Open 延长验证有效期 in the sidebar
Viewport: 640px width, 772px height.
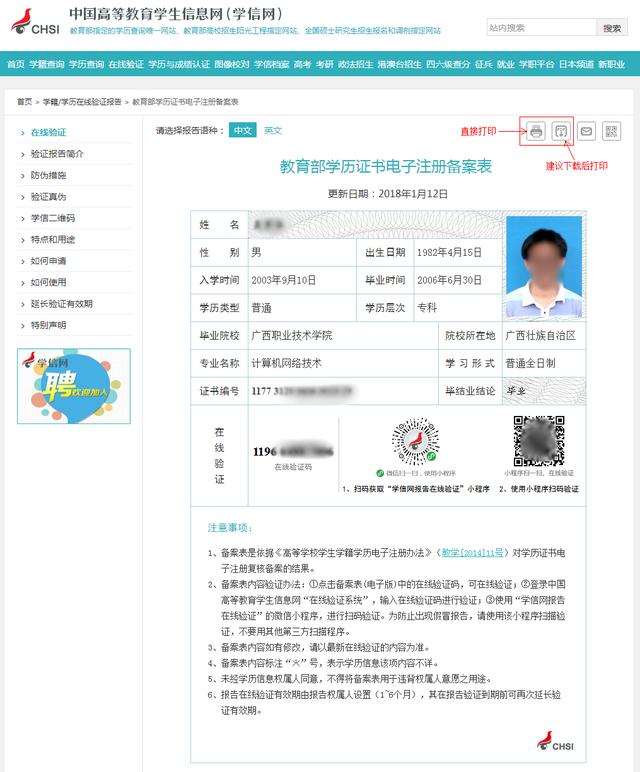tap(62, 304)
